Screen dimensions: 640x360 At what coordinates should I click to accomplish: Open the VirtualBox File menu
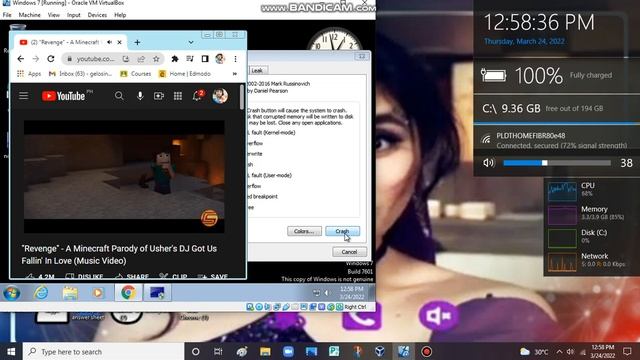(7, 15)
